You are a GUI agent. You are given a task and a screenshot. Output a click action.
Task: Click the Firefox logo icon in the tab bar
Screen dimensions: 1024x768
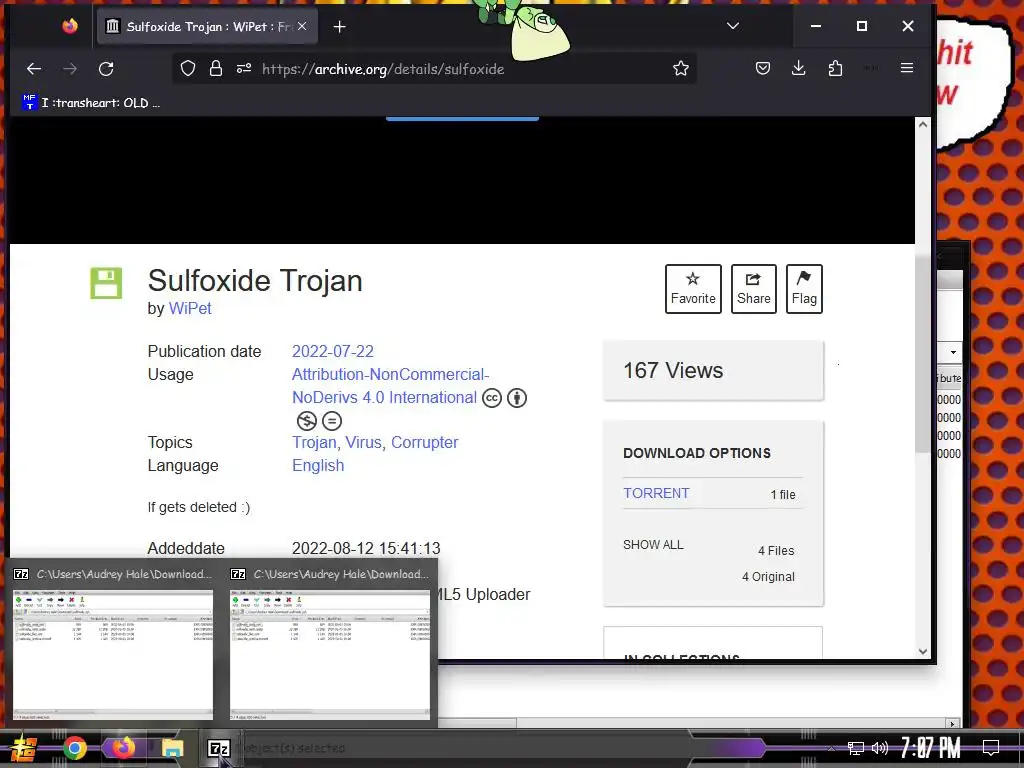(70, 26)
